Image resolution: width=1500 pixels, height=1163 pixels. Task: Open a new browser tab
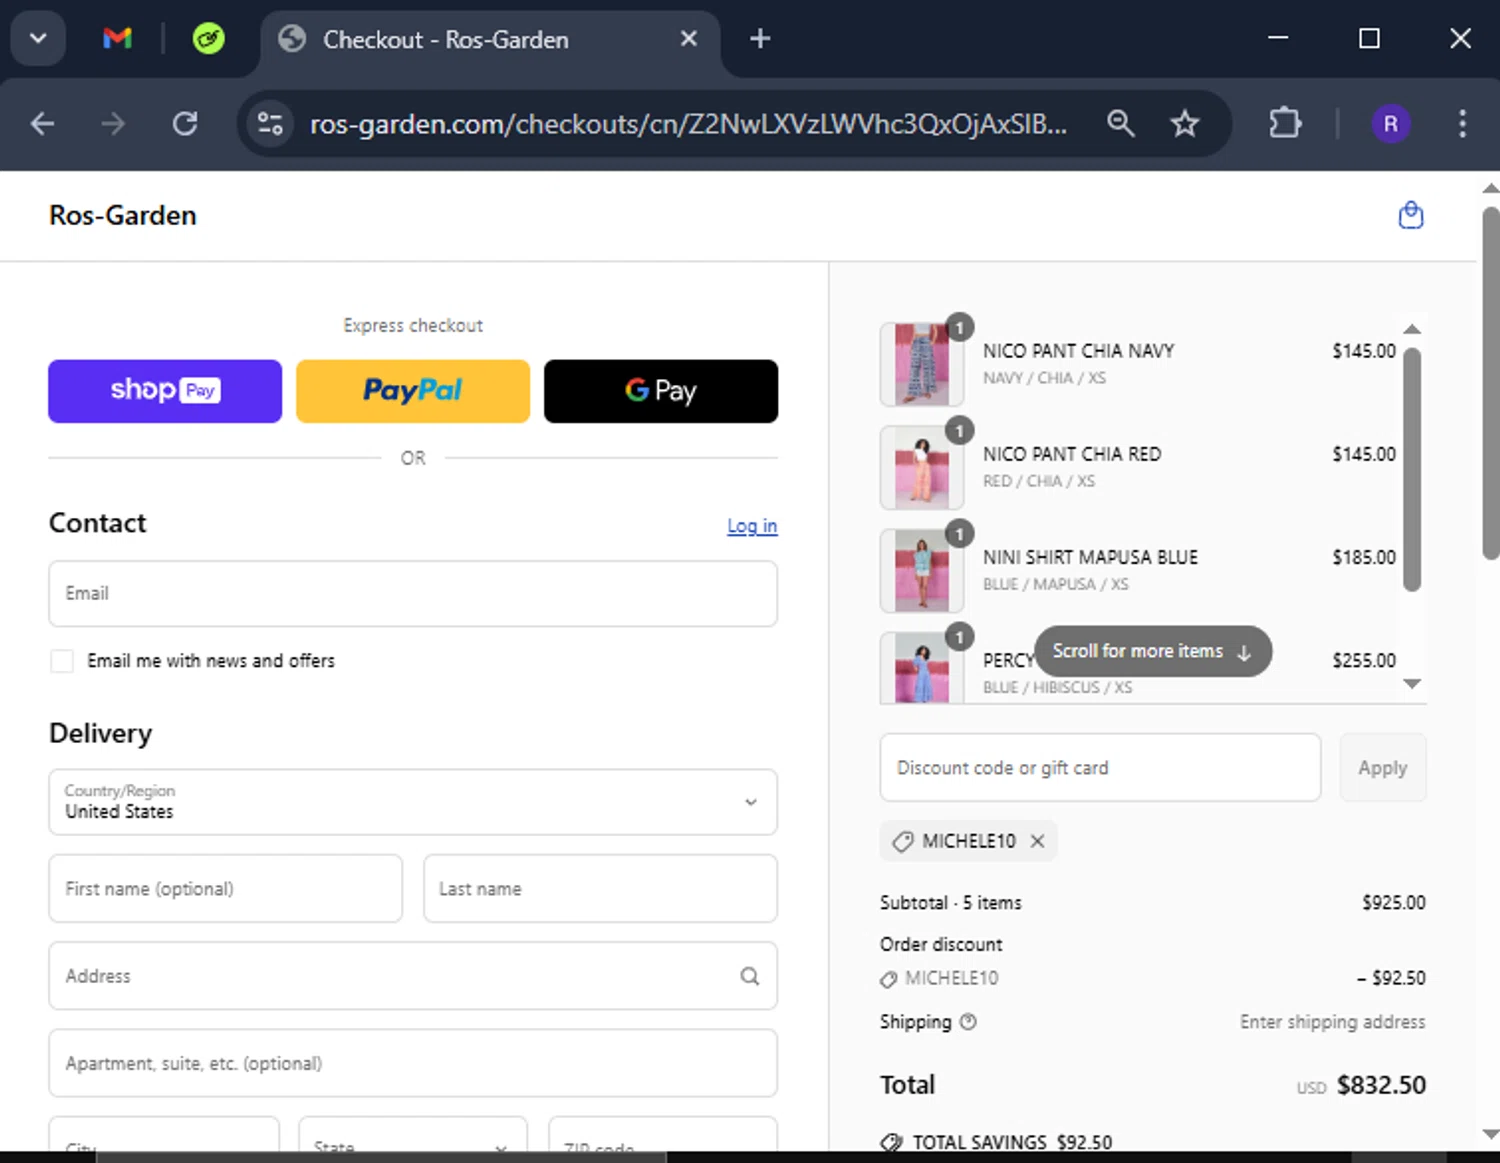click(x=760, y=39)
